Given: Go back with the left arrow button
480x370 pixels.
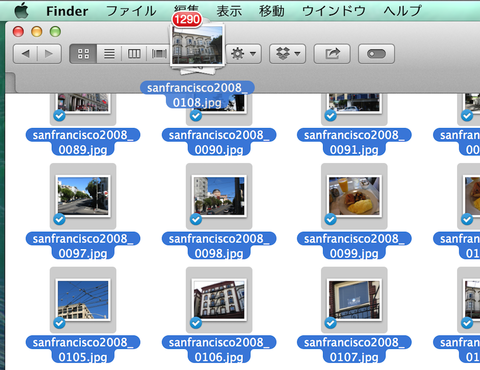Looking at the screenshot, I should click(x=25, y=54).
